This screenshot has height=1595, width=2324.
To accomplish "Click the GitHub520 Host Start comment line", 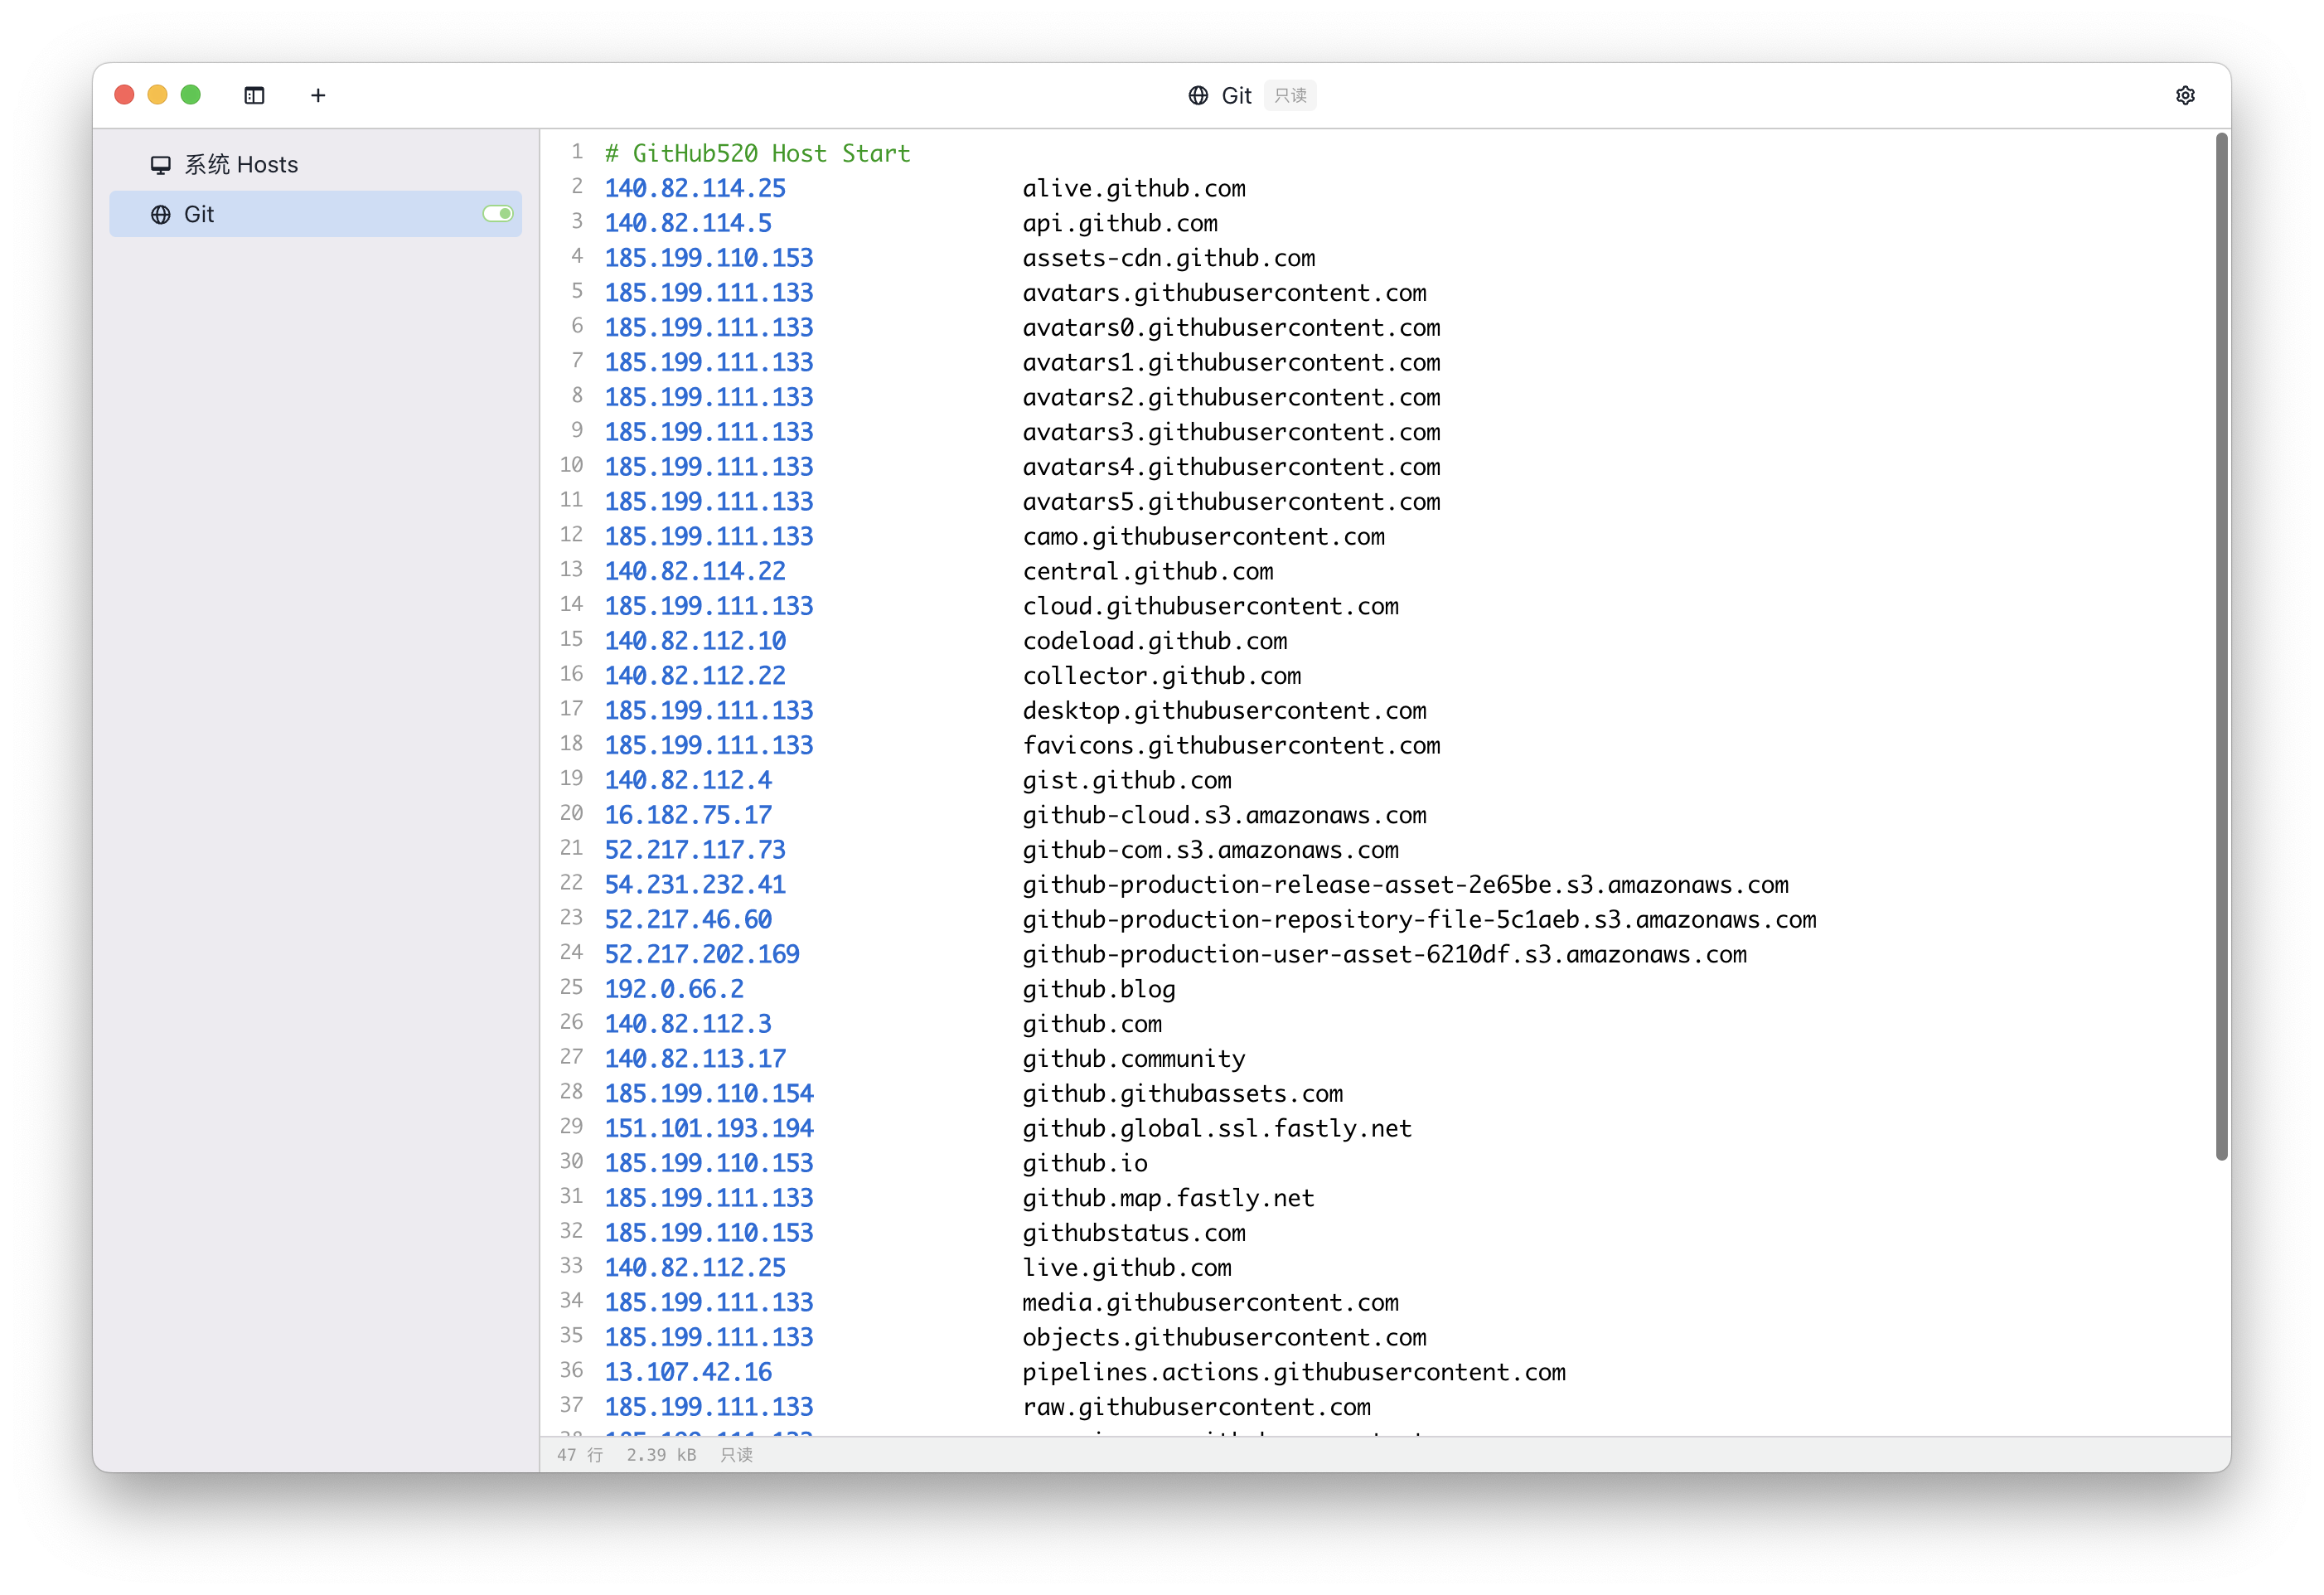I will pos(757,154).
